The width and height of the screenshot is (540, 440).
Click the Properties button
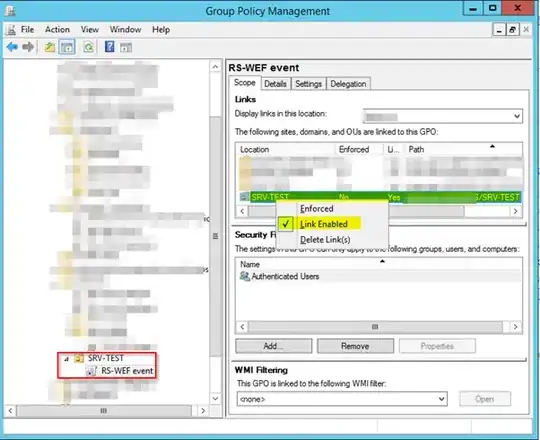(437, 346)
